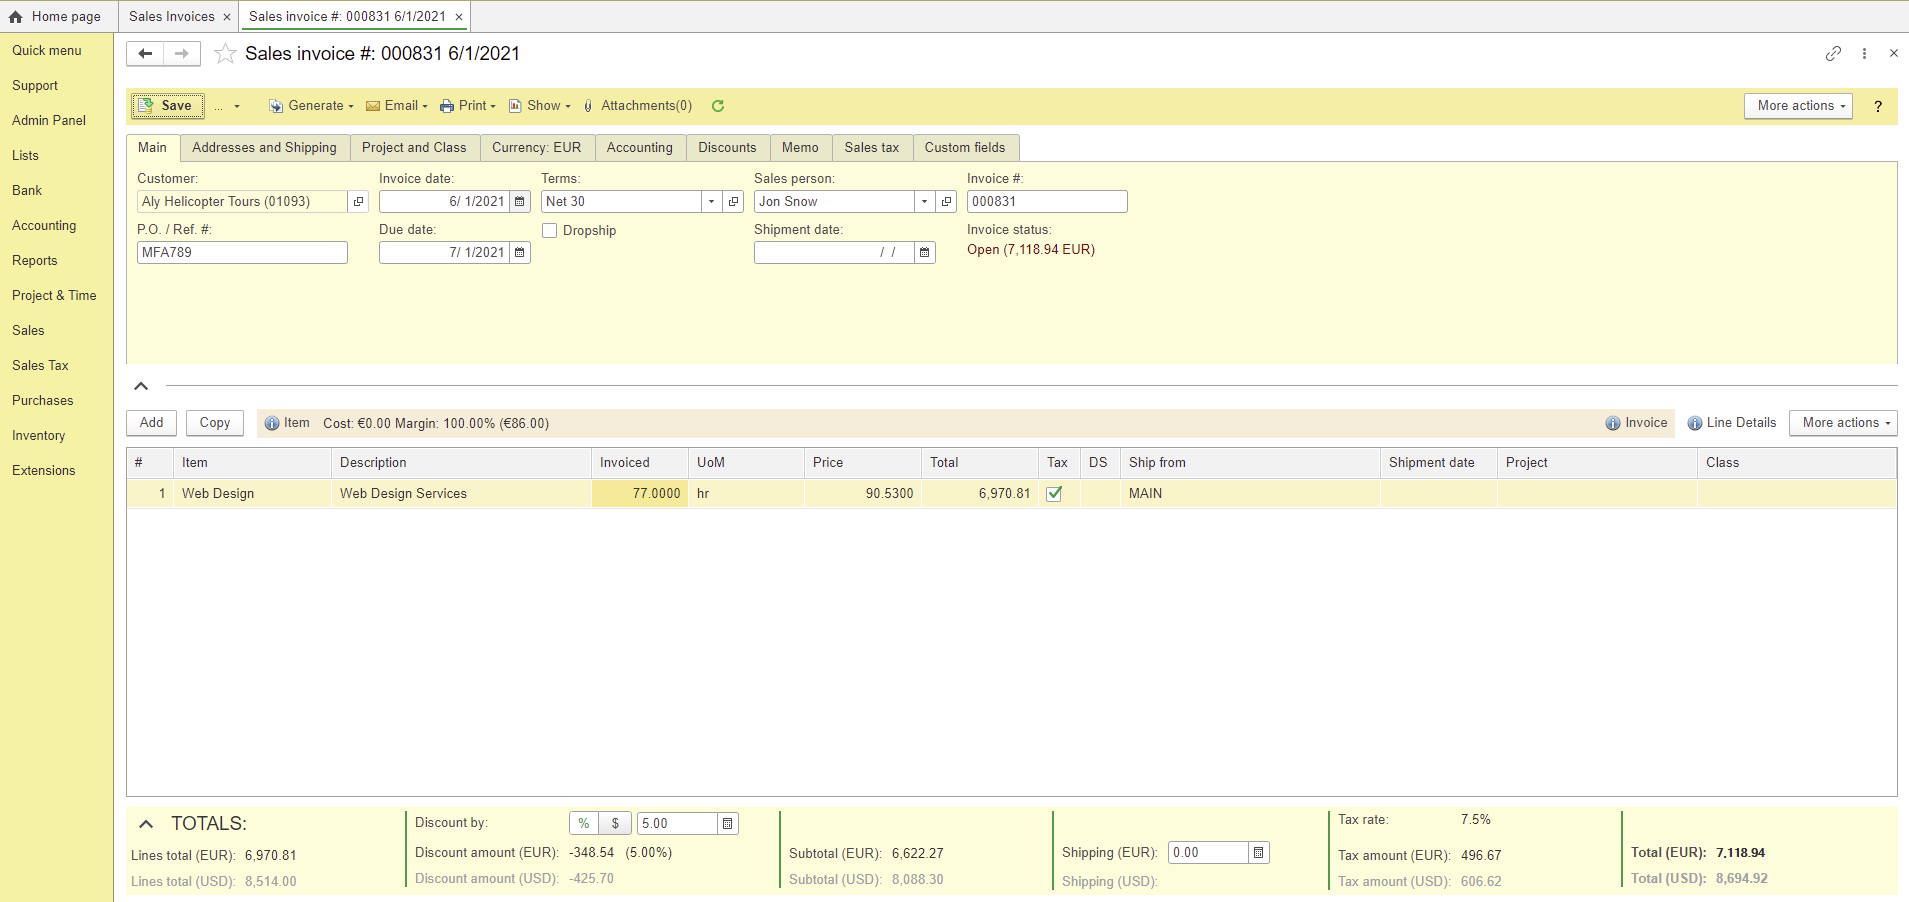Screen dimensions: 1909x902
Task: Open Sales Tax section in sidebar
Action: click(40, 366)
